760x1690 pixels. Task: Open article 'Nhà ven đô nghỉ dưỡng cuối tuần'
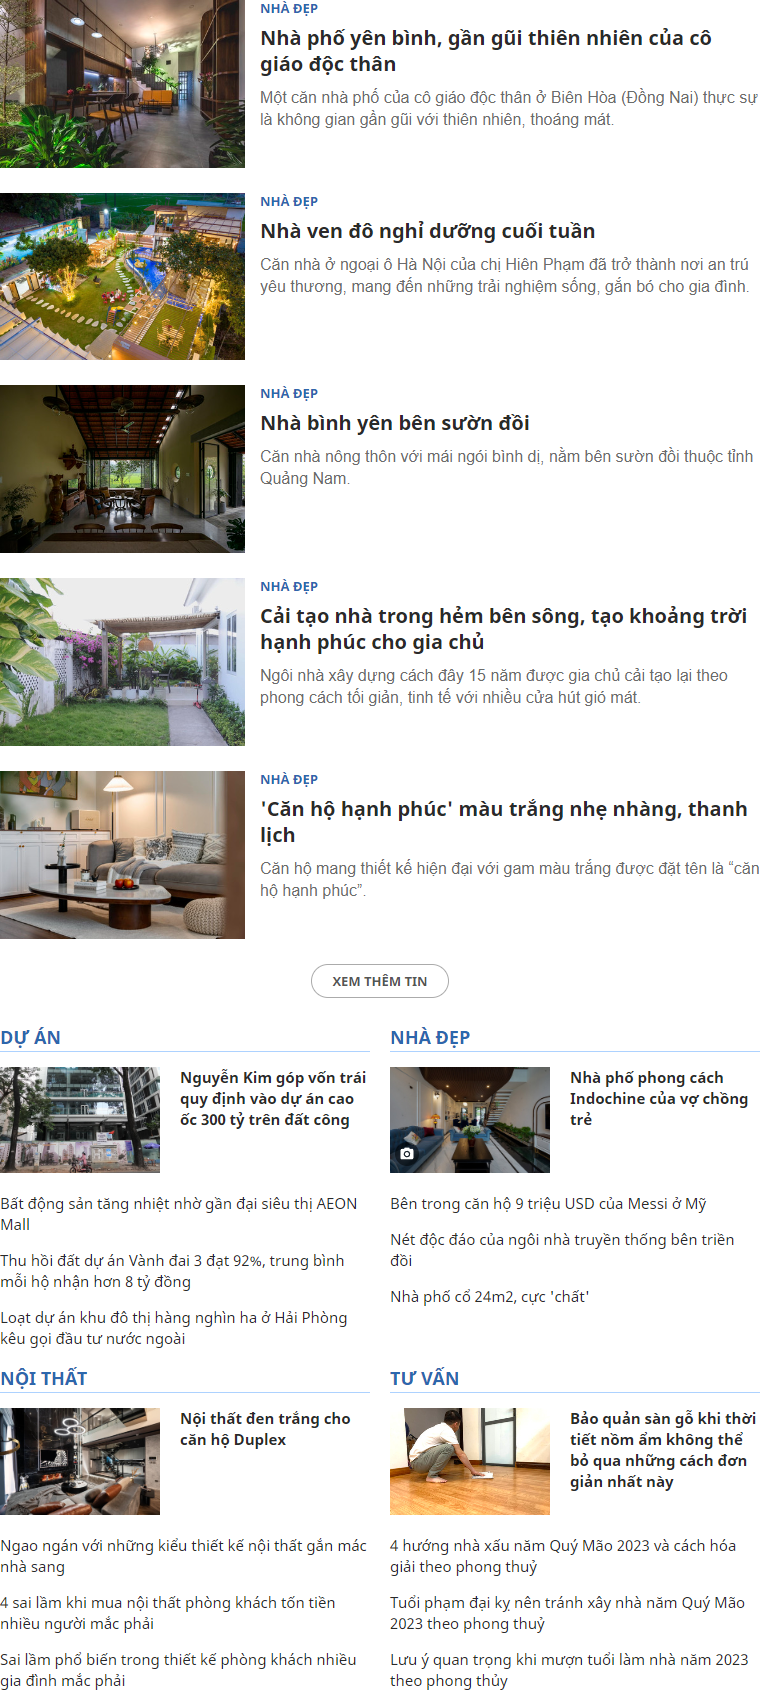(x=428, y=231)
